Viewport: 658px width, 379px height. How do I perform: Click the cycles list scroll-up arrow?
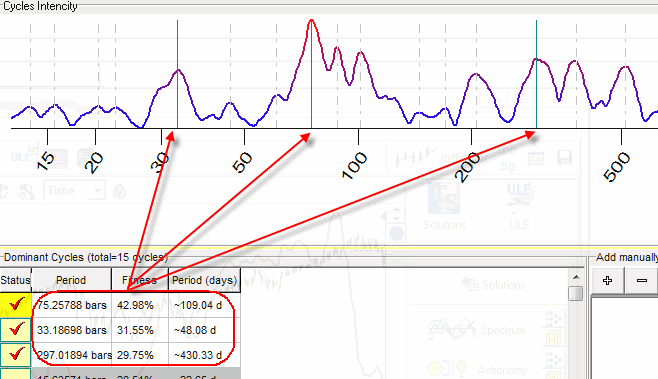tap(576, 277)
